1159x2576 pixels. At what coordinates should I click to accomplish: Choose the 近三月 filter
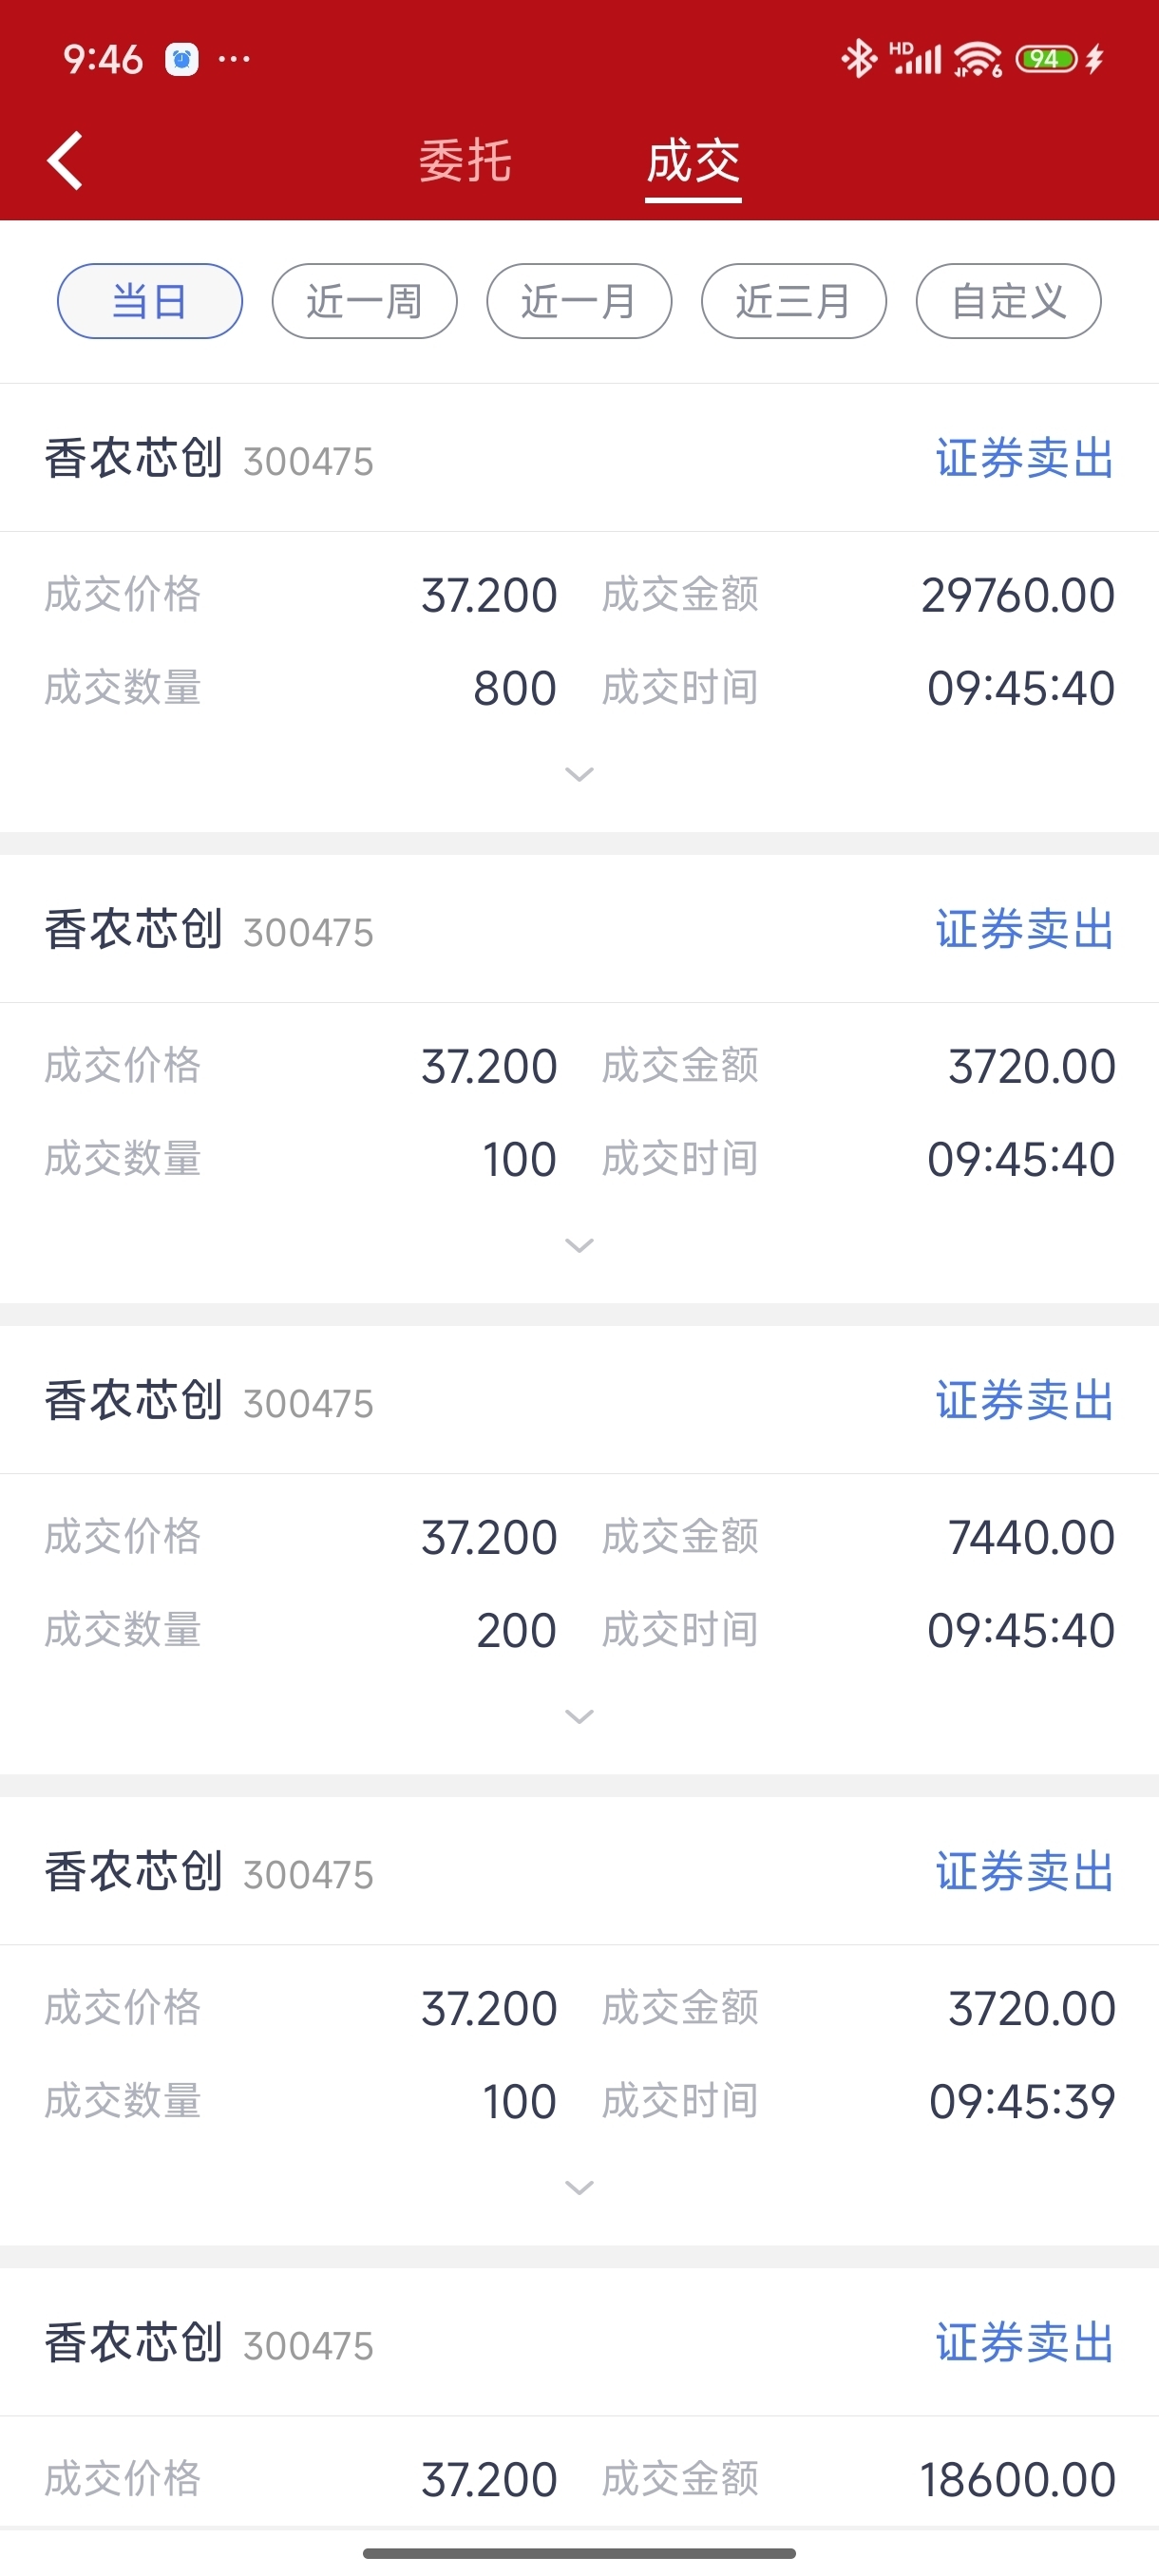794,301
